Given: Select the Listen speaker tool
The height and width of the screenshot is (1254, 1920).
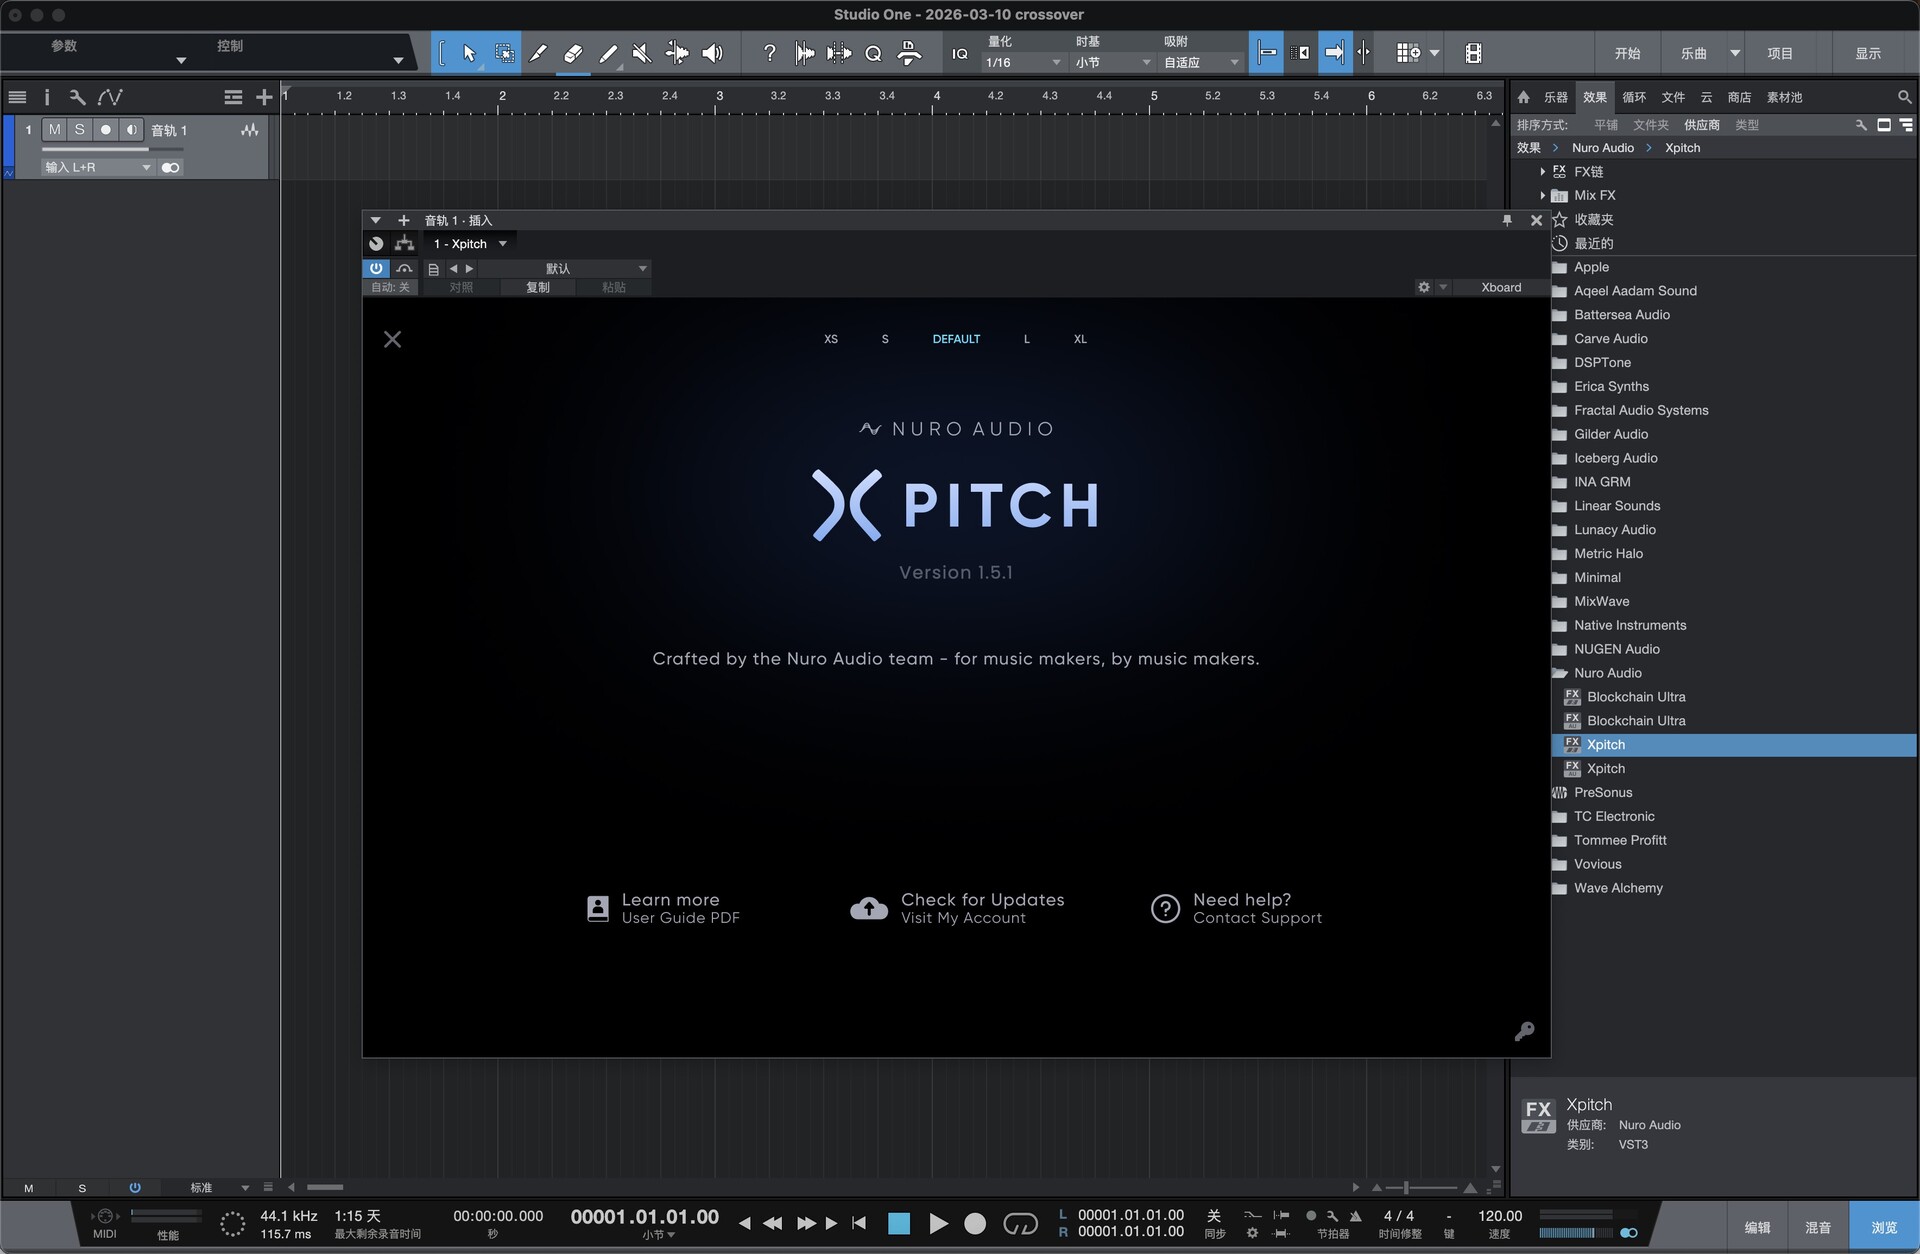Looking at the screenshot, I should 712,53.
